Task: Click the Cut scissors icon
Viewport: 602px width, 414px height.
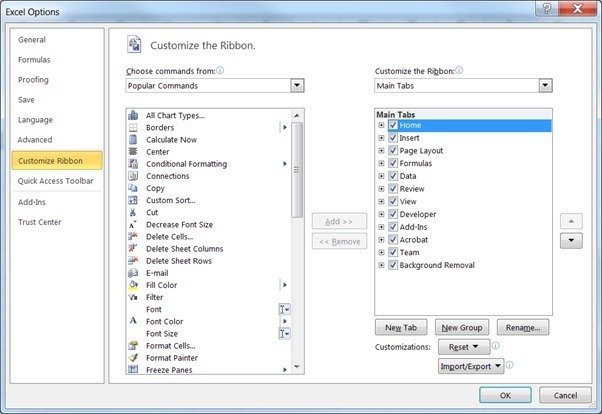Action: pyautogui.click(x=133, y=212)
